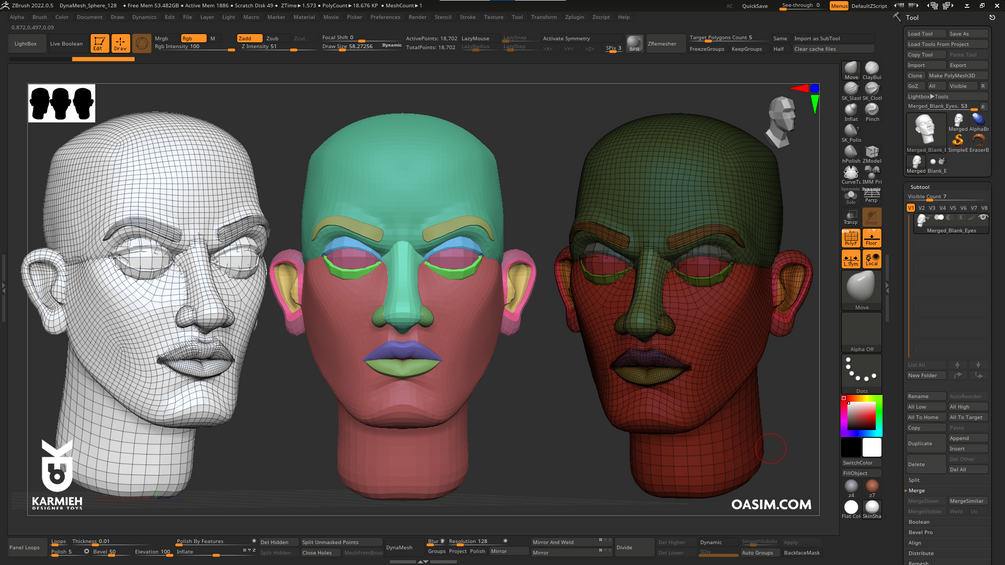
Task: Collapse the Tool palette header
Action: coord(912,18)
